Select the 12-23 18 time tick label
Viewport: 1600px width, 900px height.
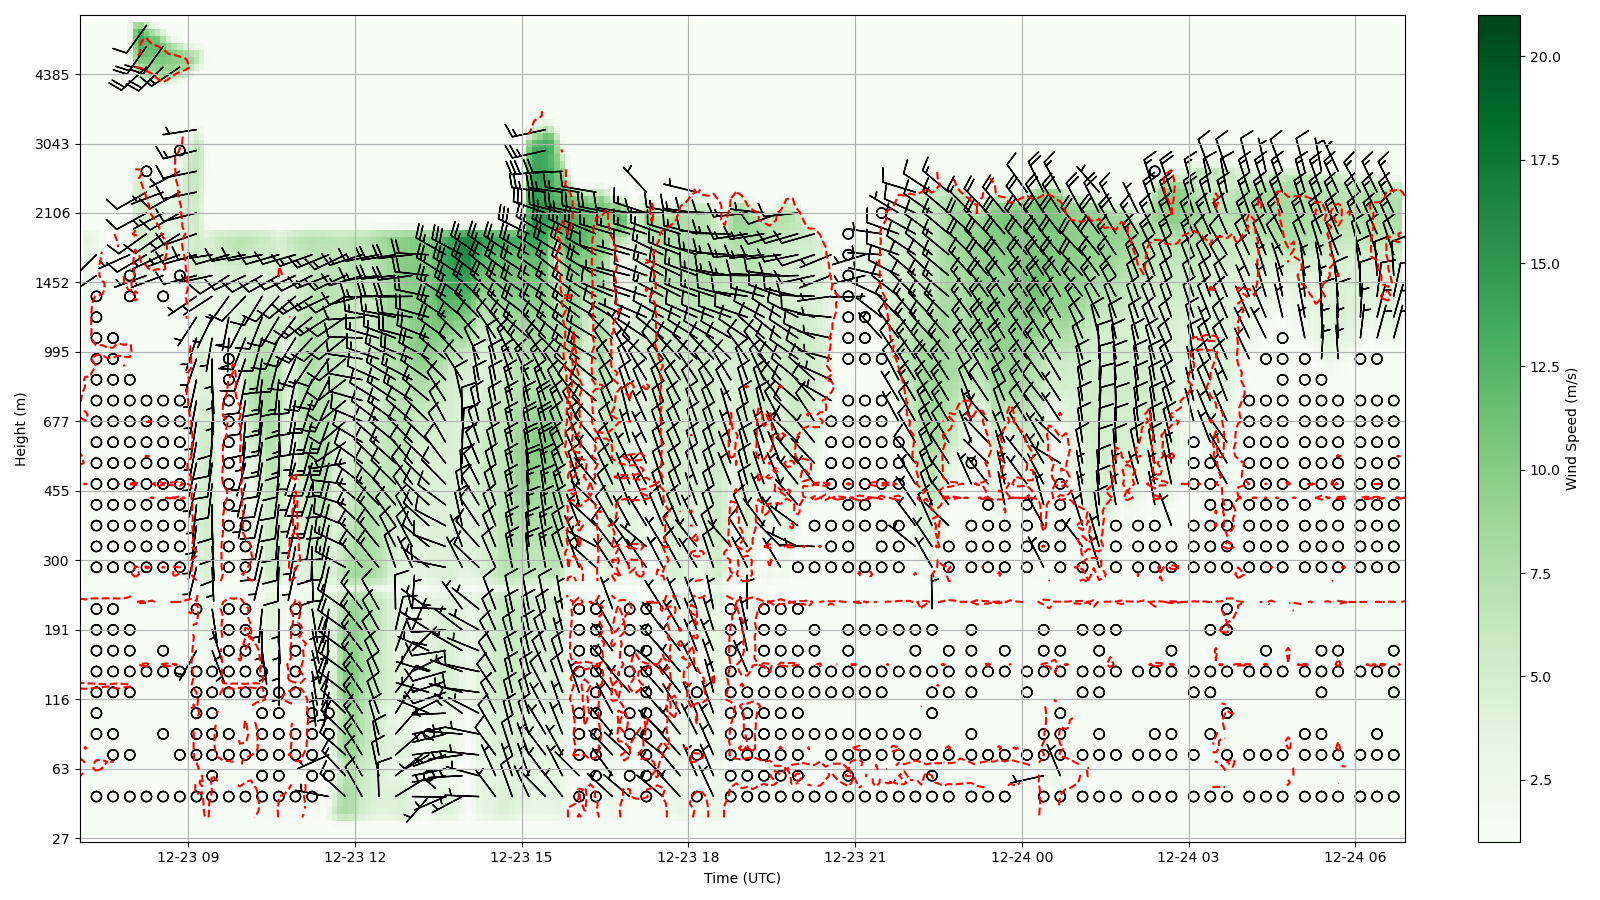click(x=688, y=857)
